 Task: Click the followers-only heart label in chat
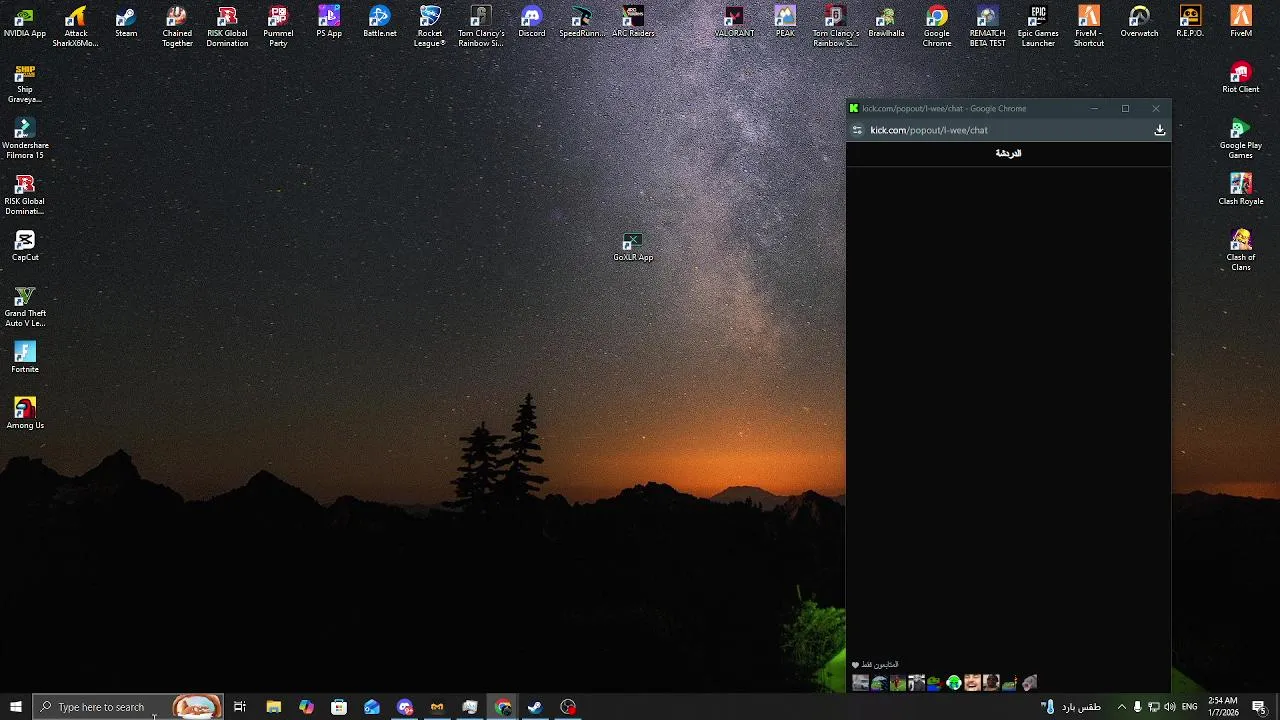point(875,664)
